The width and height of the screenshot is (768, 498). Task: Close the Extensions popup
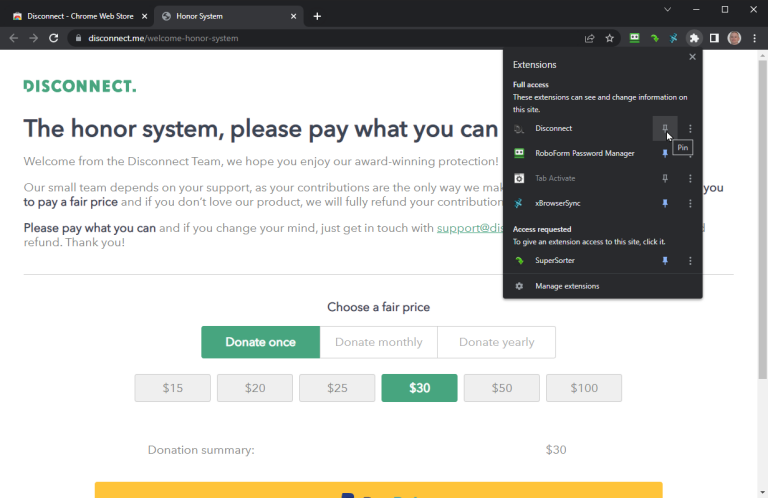[692, 57]
